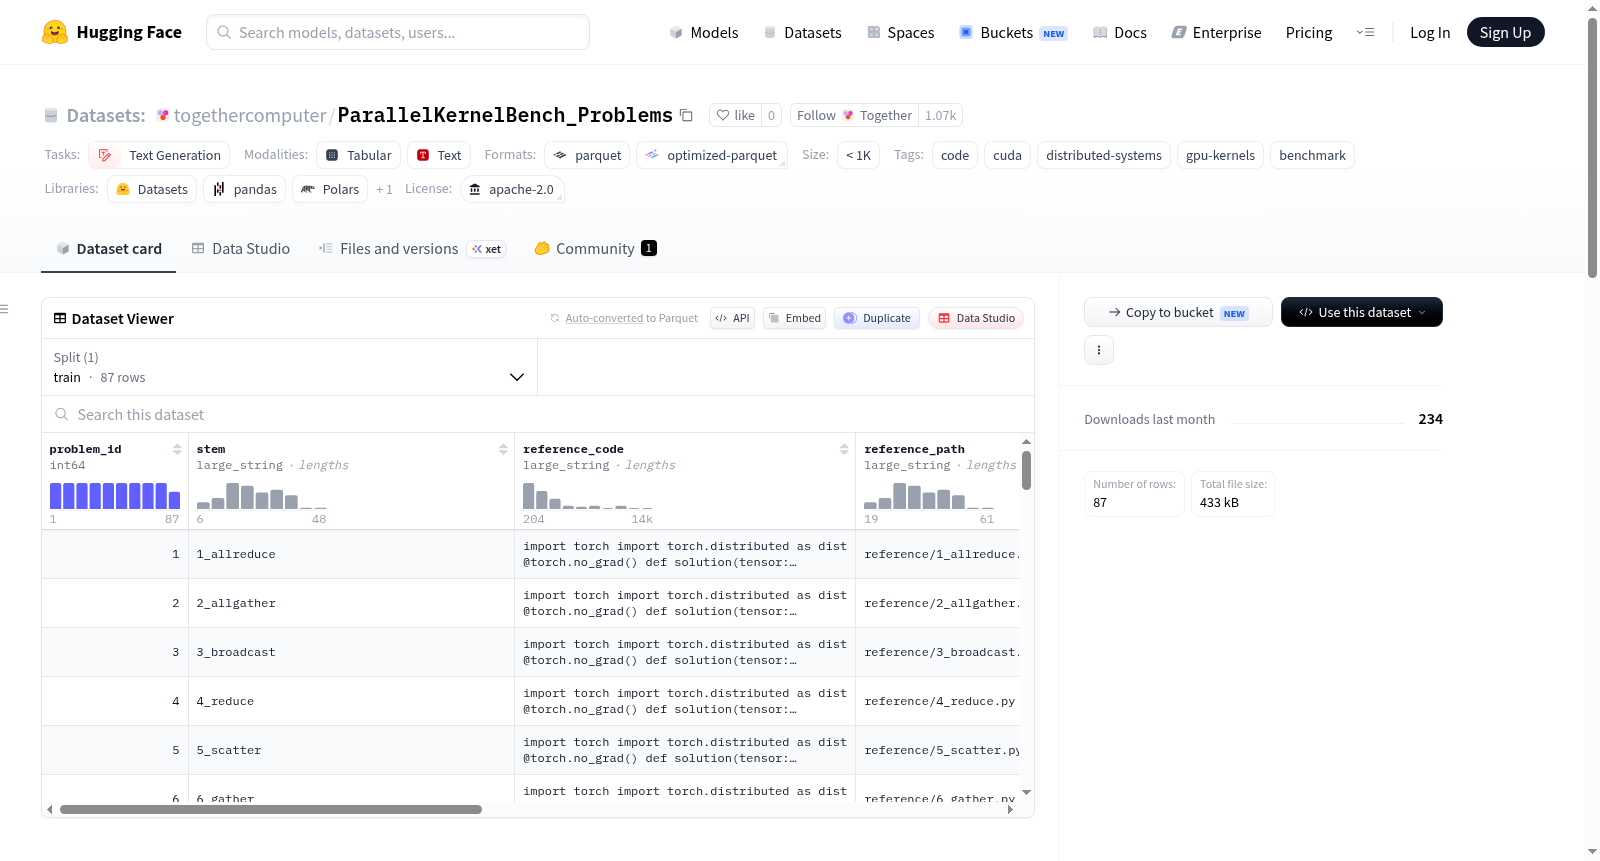Click the togethercomputer organization avatar icon

click(x=163, y=115)
